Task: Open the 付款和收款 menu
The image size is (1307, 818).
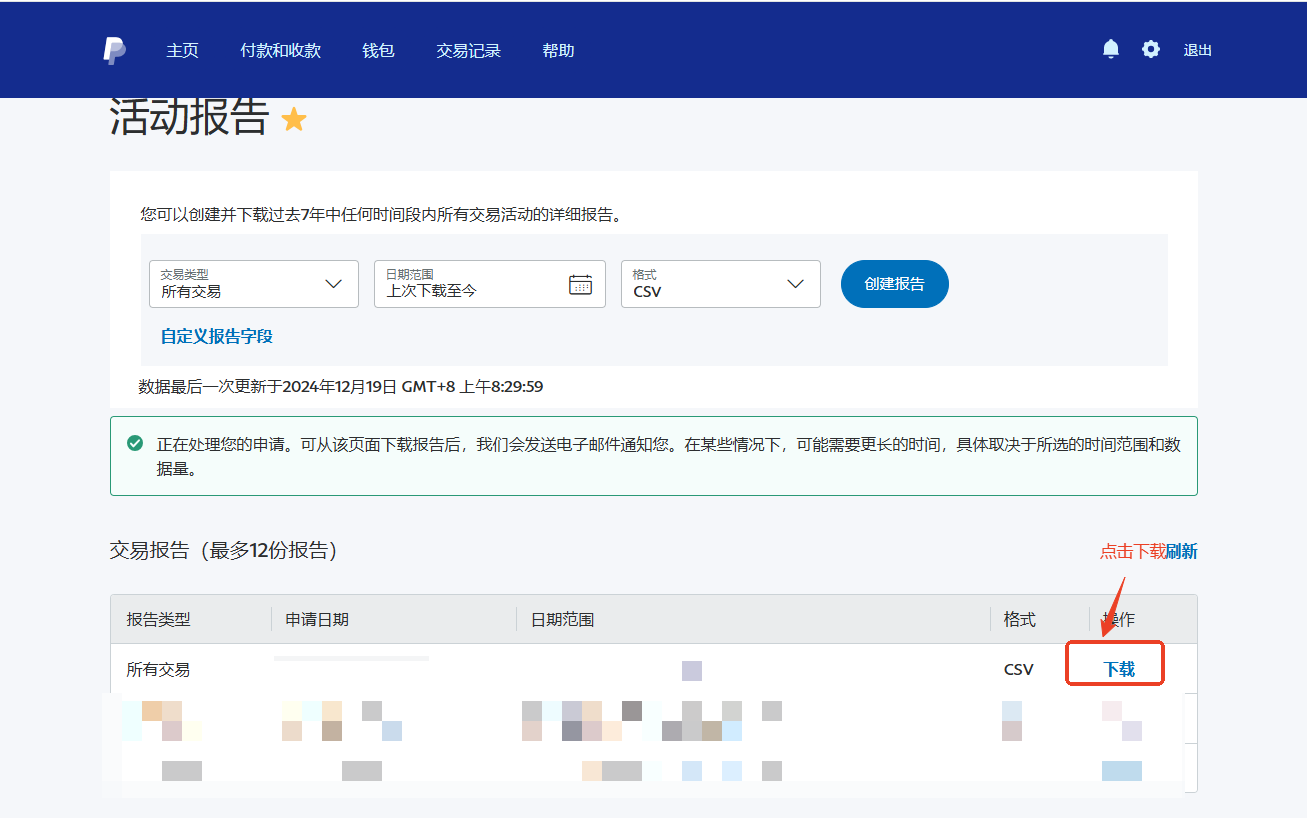Action: [x=280, y=50]
